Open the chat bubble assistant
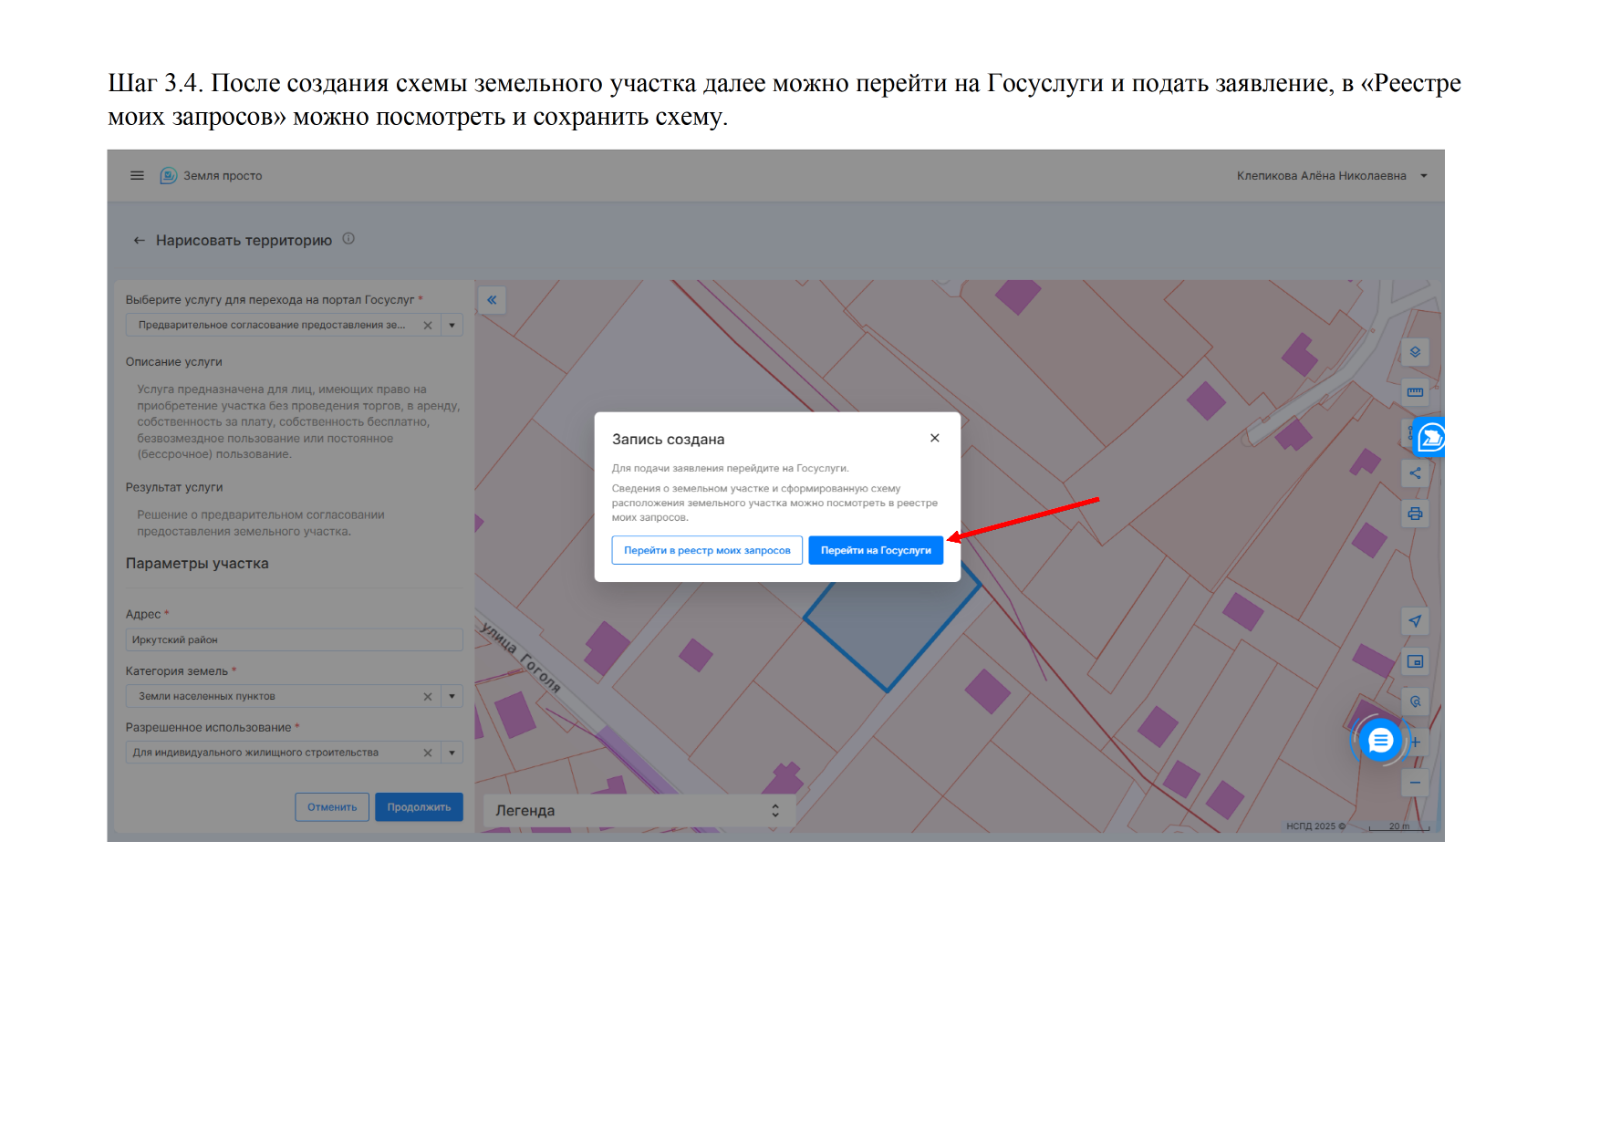The width and height of the screenshot is (1600, 1132). (1380, 741)
